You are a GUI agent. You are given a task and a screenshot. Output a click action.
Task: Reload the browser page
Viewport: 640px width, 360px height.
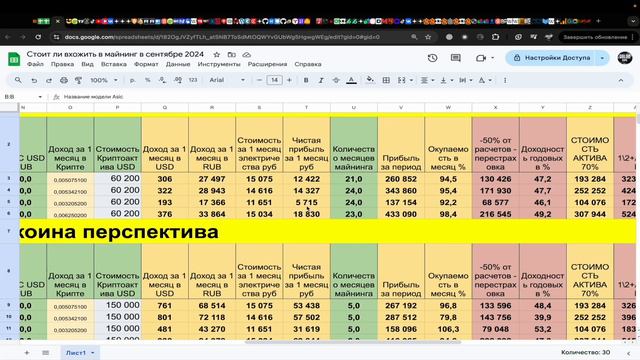pos(38,37)
